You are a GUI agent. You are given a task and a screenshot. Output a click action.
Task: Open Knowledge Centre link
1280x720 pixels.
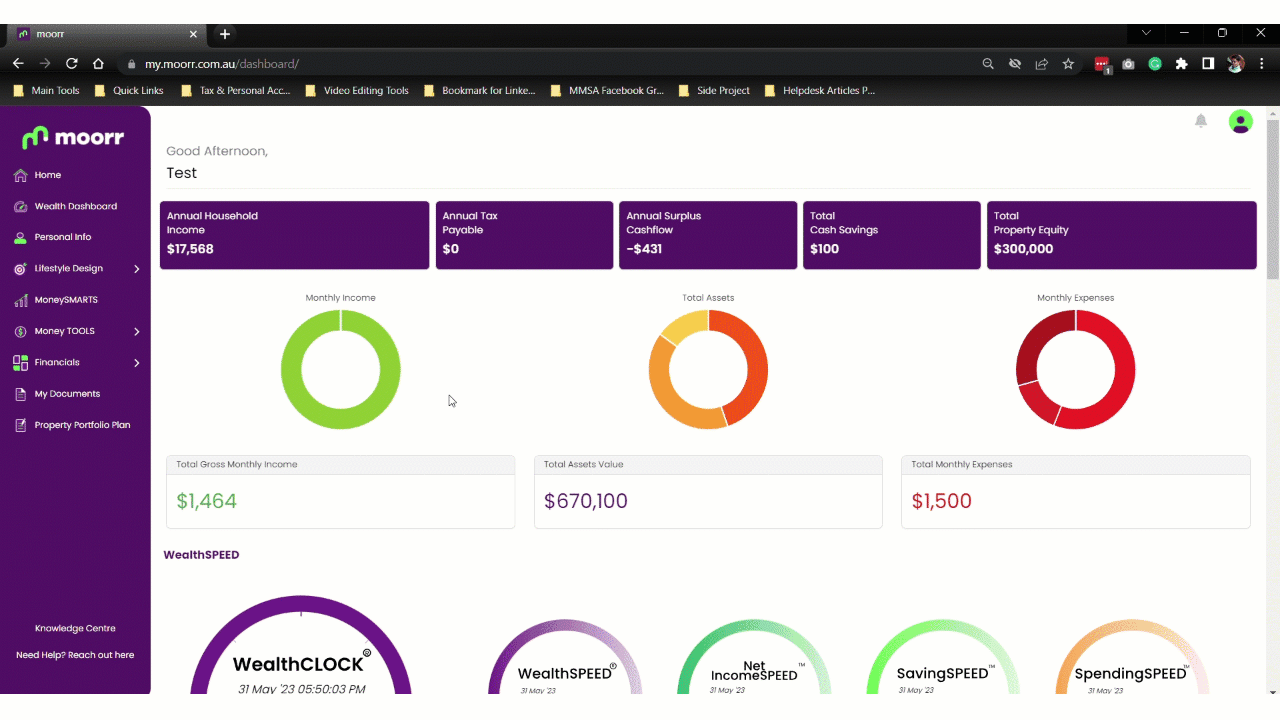click(x=75, y=629)
